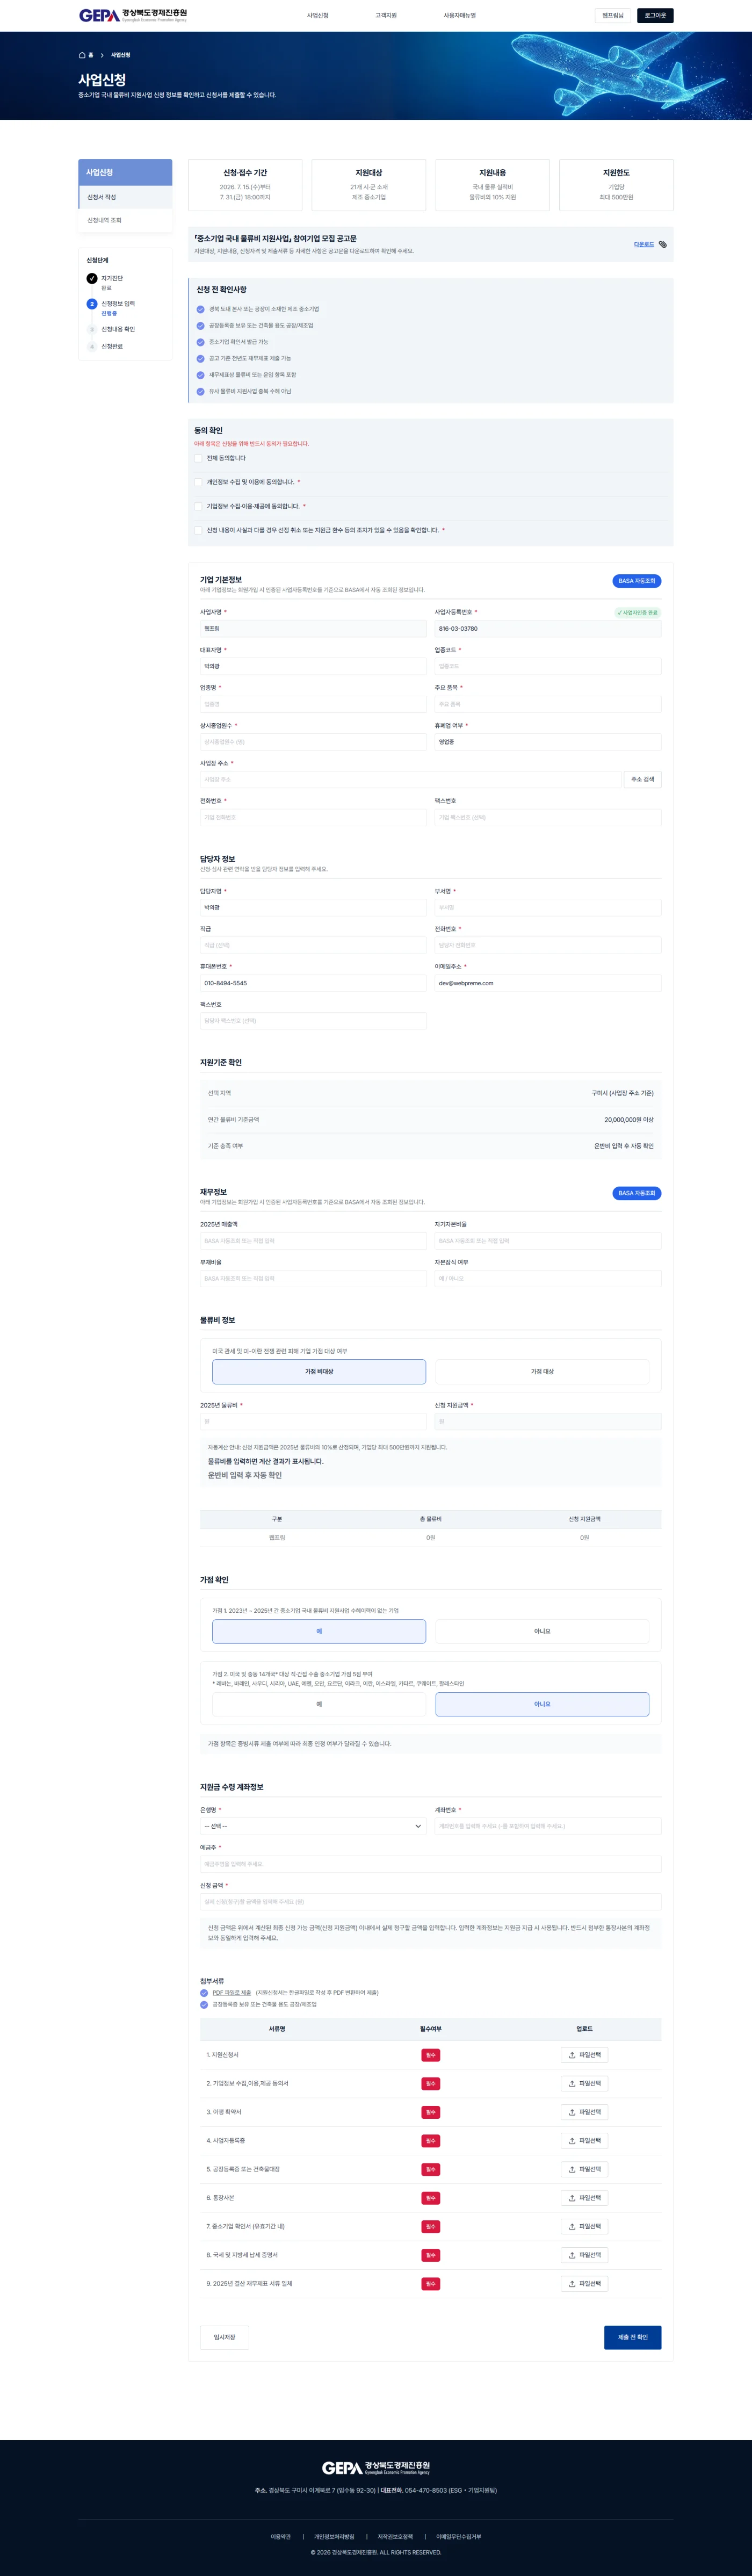This screenshot has height=2576, width=752.
Task: Open the 휴폐업 여부 영업중 select field
Action: pos(547,742)
